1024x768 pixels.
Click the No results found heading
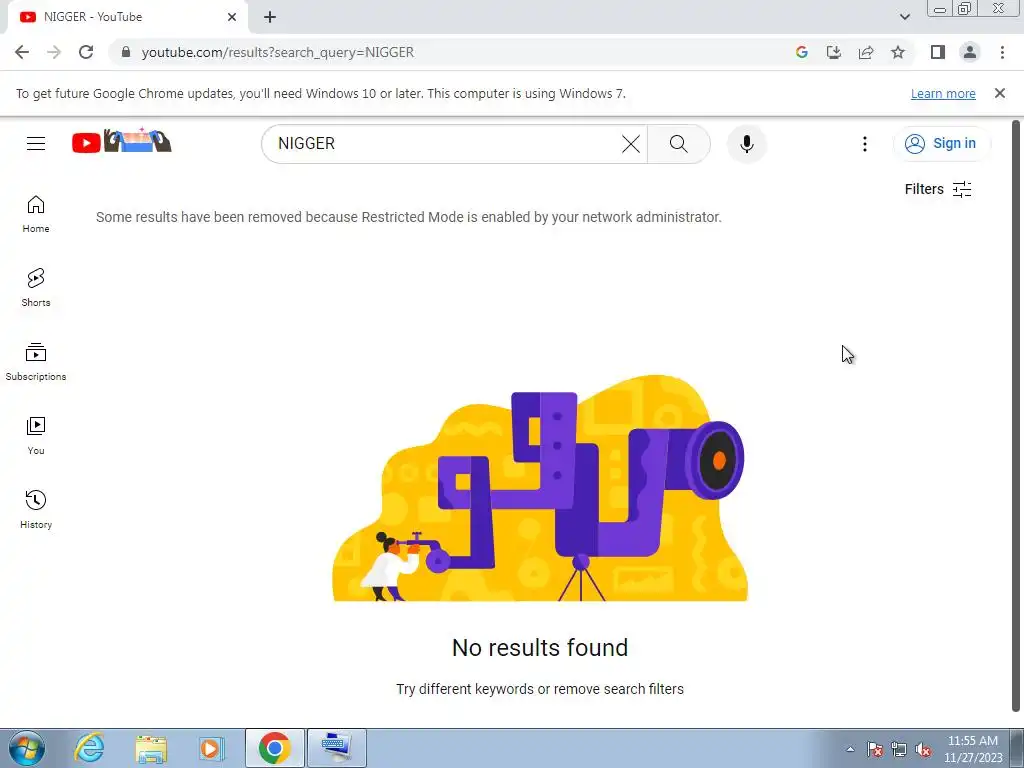coord(540,647)
